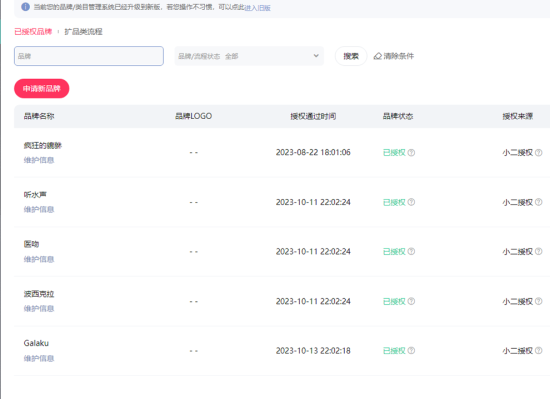The image size is (550, 399).
Task: Click help icon beside 波西克拉 已授权 status
Action: click(411, 301)
